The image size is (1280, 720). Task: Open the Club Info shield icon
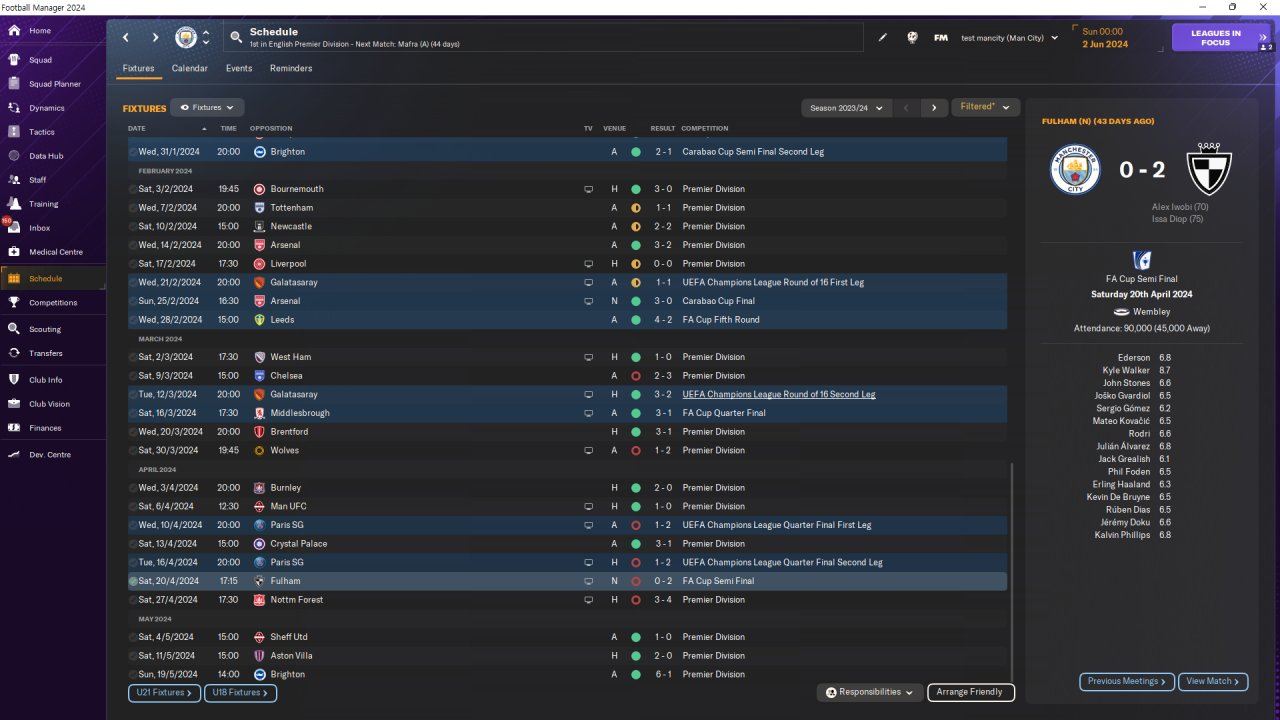pos(14,380)
